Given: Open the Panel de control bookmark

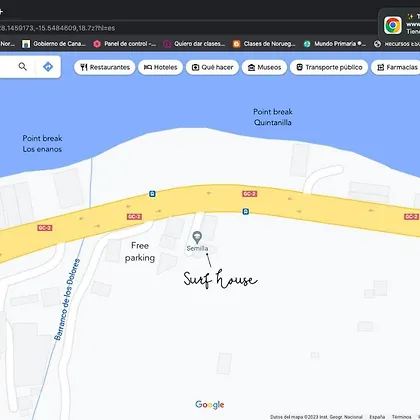Looking at the screenshot, I should pyautogui.click(x=125, y=44).
